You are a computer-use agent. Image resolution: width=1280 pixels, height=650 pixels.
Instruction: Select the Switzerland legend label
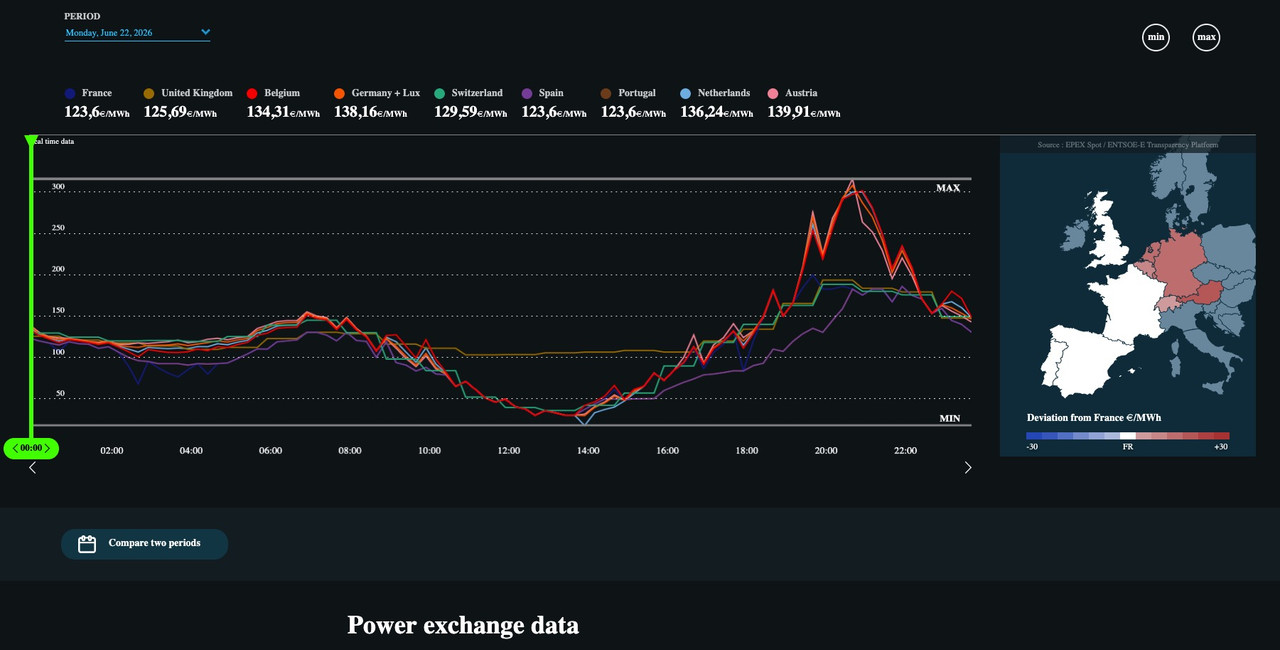[477, 93]
